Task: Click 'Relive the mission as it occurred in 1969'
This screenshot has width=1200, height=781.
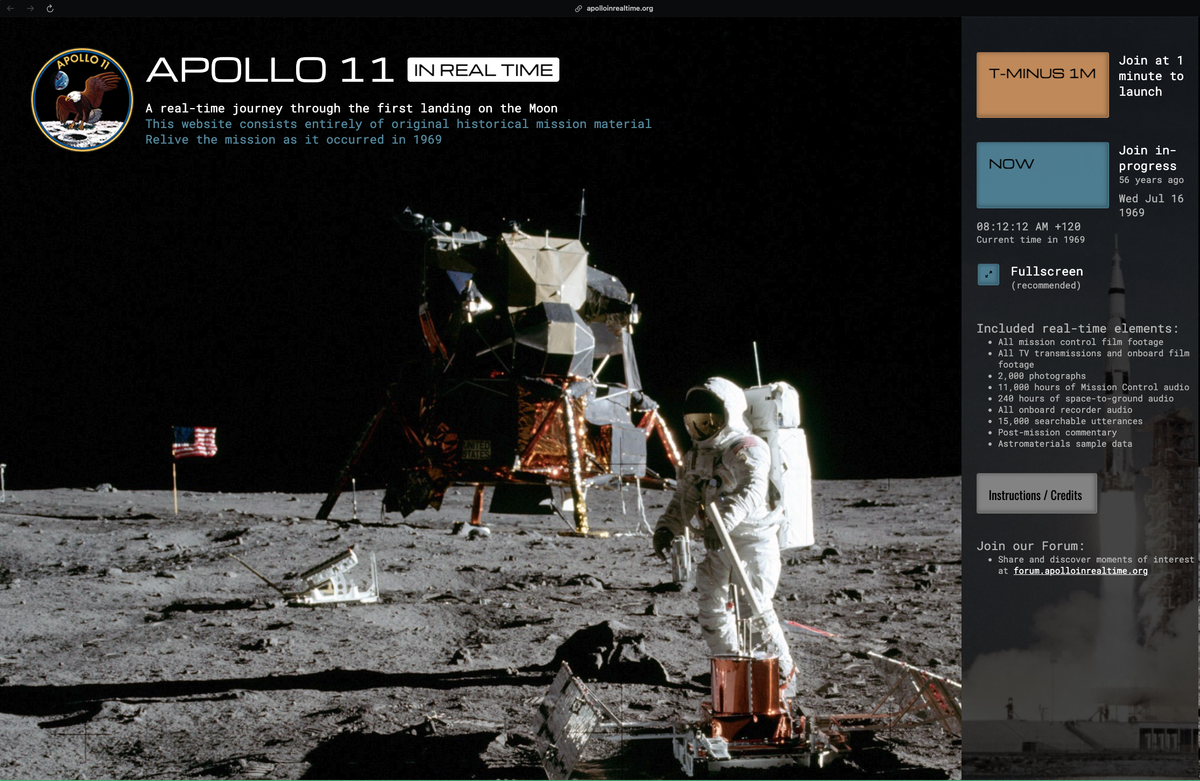Action: click(293, 140)
